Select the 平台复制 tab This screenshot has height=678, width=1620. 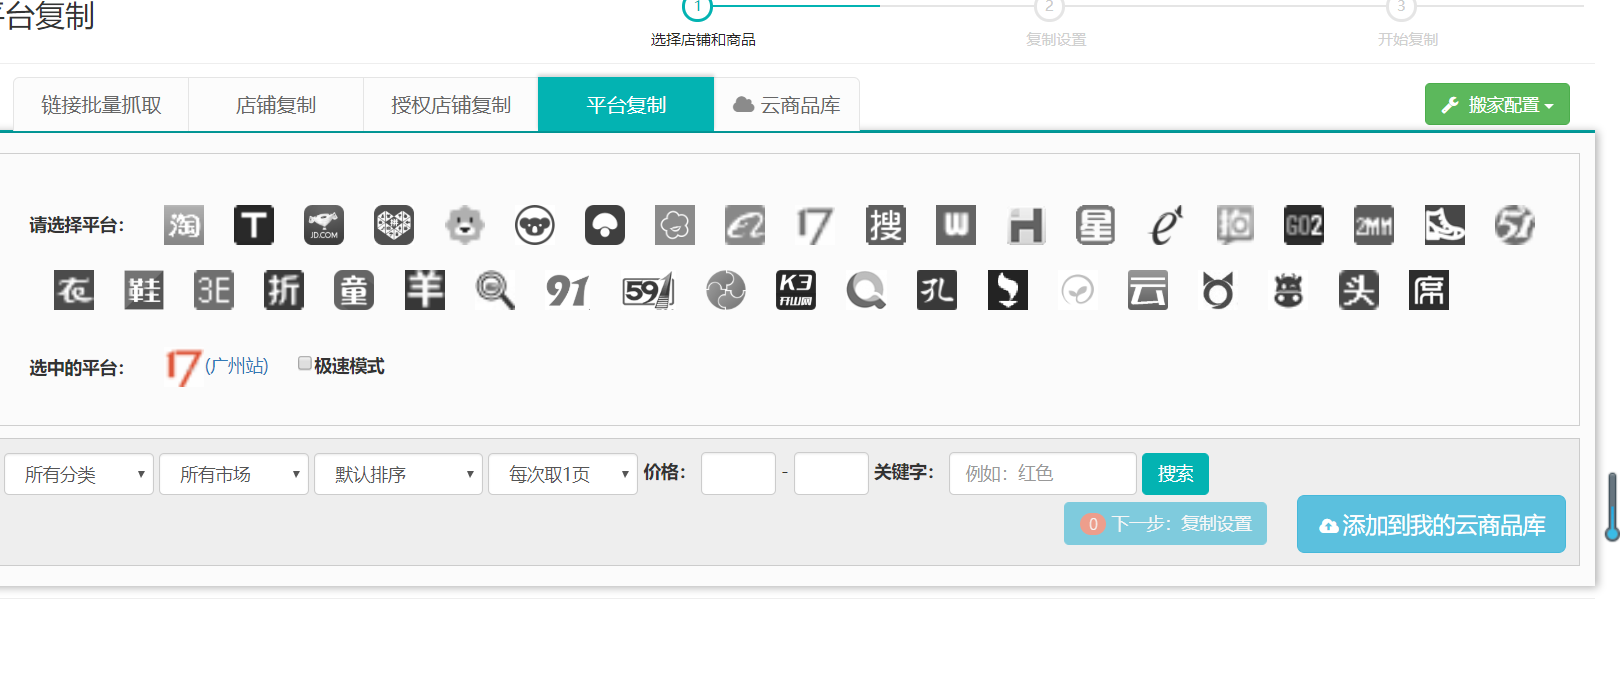[626, 105]
